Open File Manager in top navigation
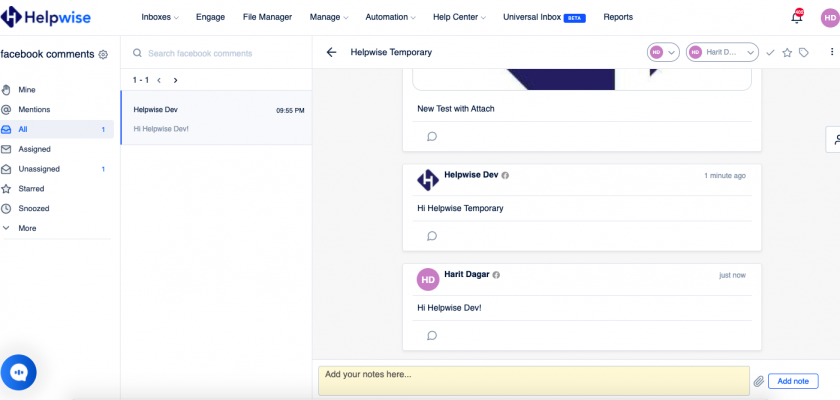The image size is (840, 400). click(x=267, y=17)
